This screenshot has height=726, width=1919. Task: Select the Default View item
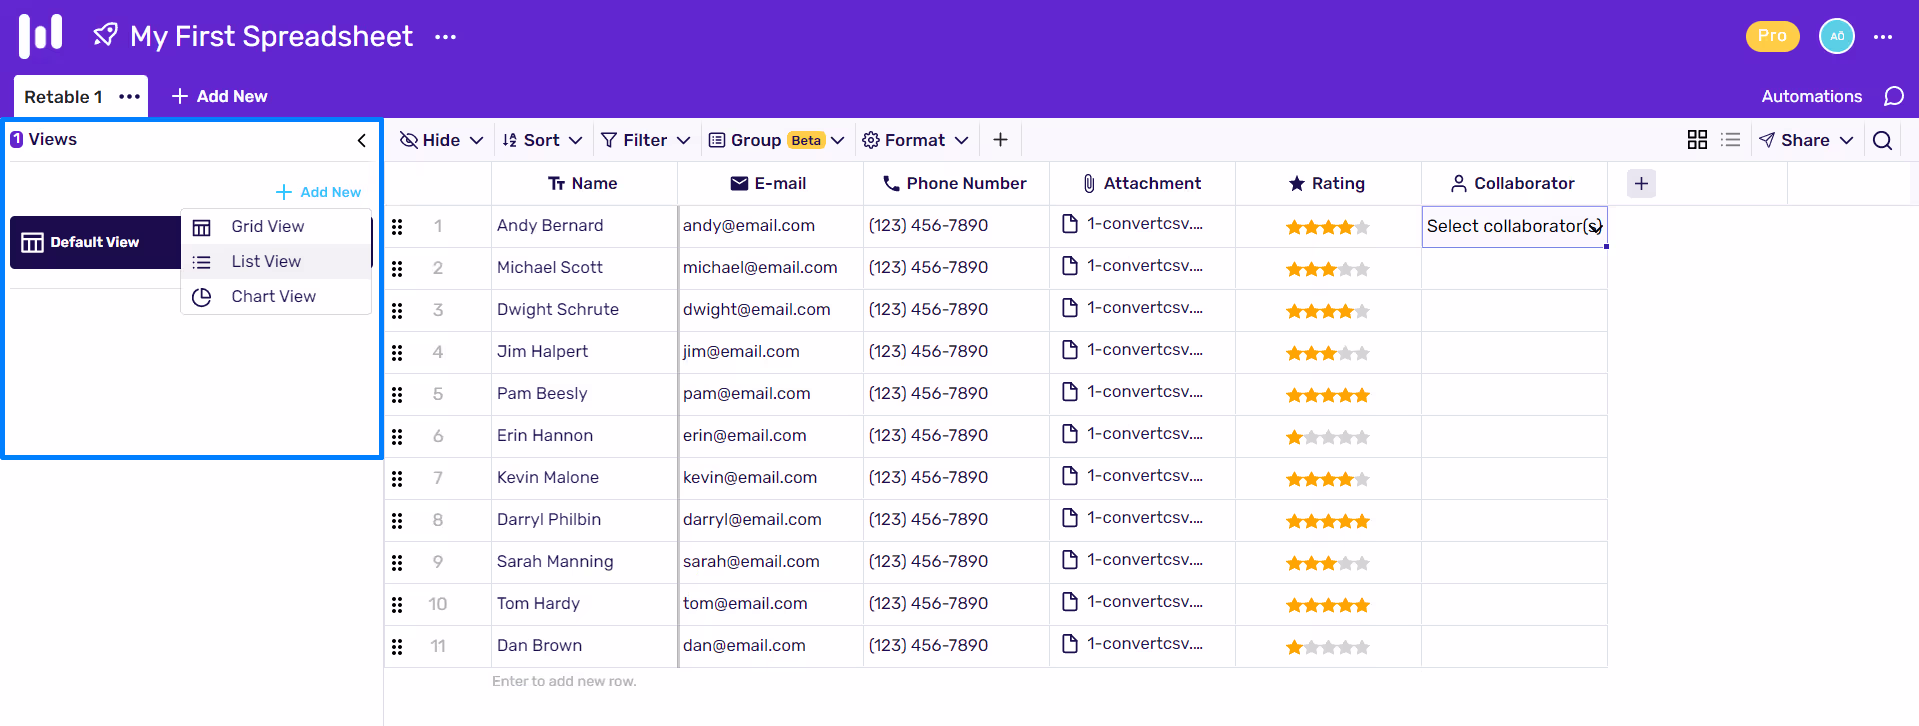point(95,242)
